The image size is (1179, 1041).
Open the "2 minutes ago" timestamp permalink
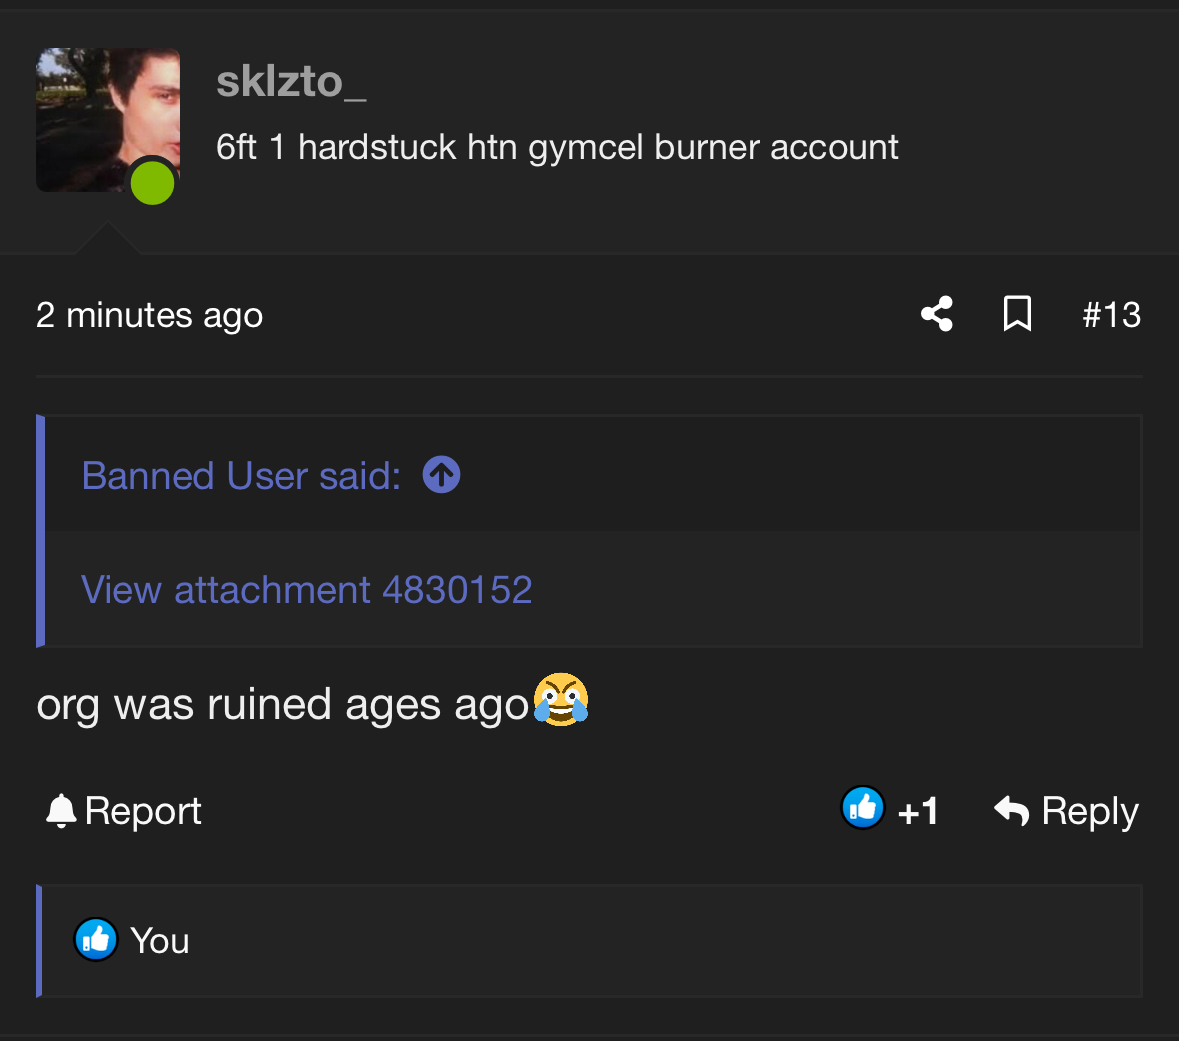149,315
